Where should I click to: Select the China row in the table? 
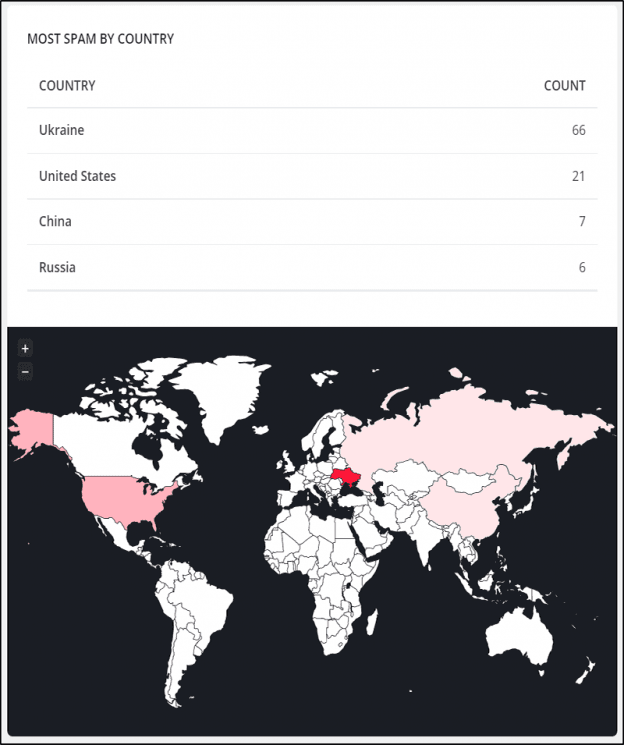(312, 222)
